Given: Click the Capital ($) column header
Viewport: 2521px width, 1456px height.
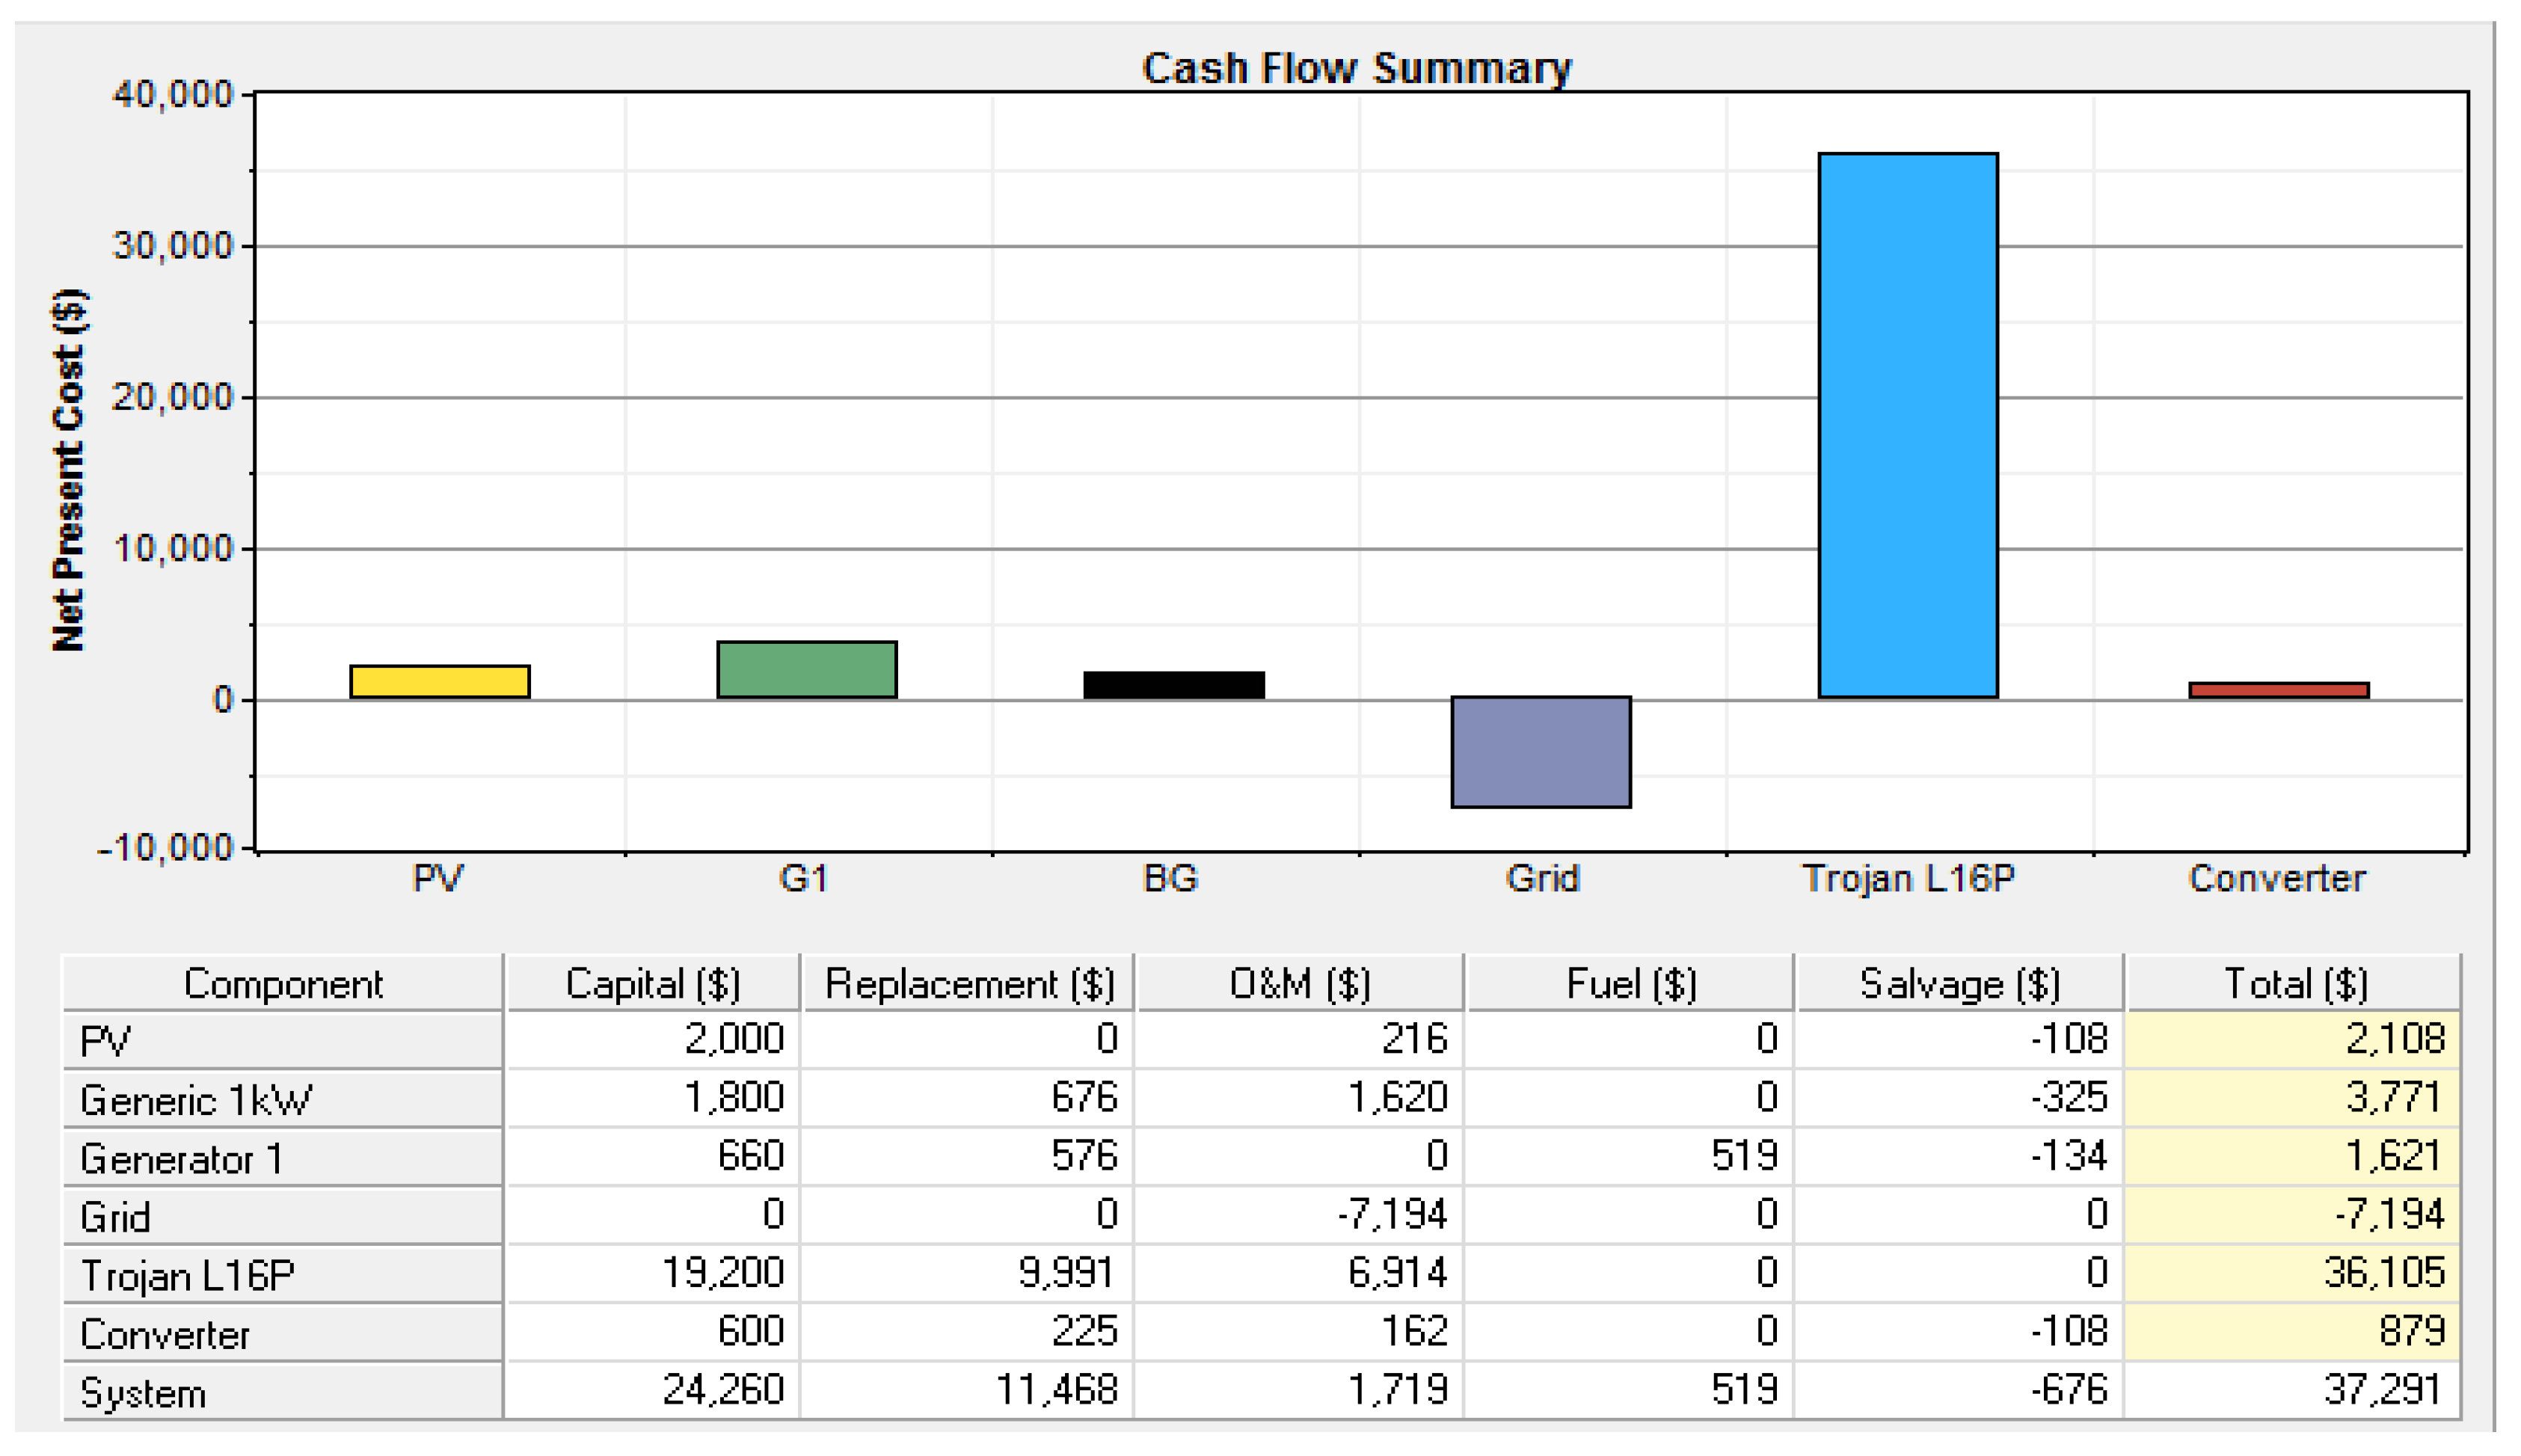Looking at the screenshot, I should click(652, 984).
